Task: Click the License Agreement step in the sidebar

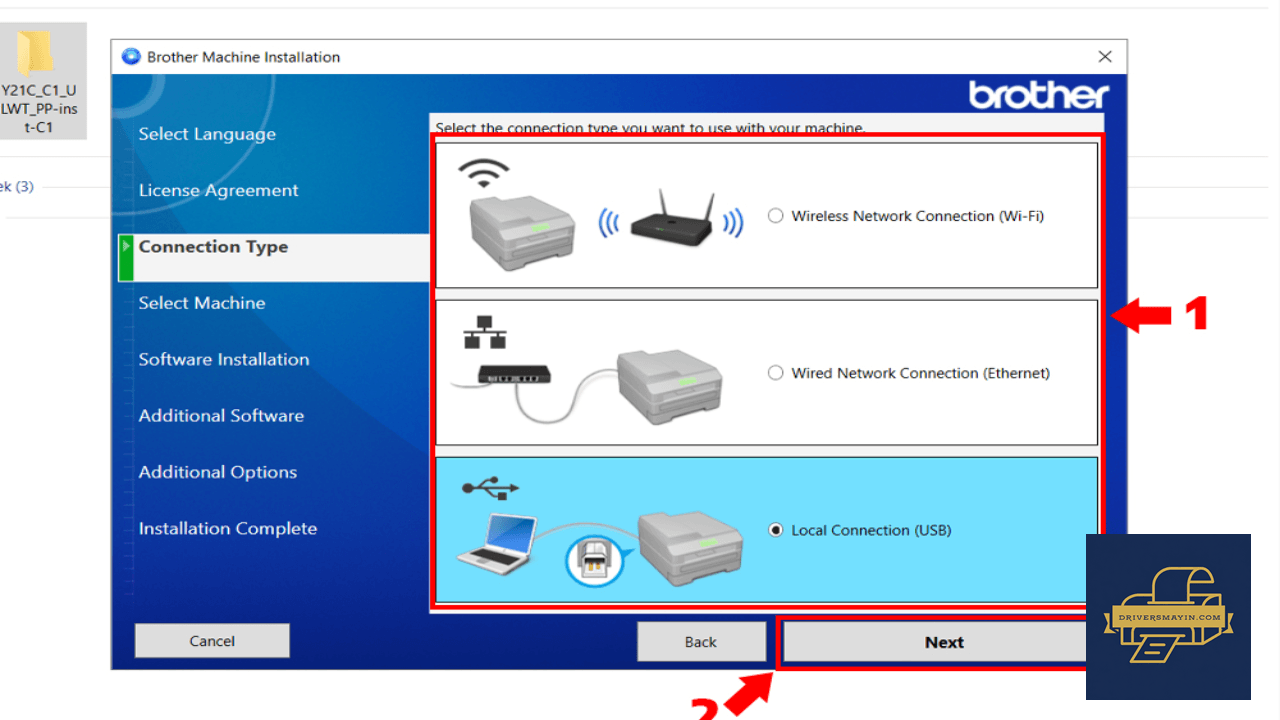Action: click(219, 190)
